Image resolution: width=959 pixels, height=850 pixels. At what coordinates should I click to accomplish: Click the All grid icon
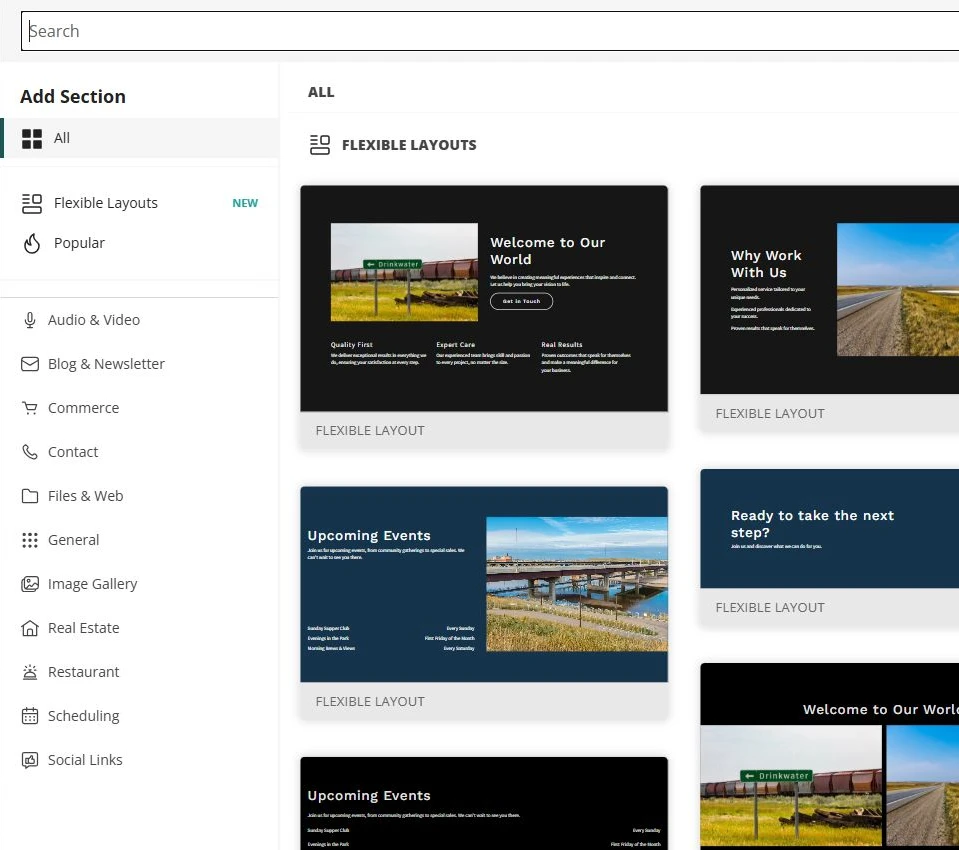32,139
